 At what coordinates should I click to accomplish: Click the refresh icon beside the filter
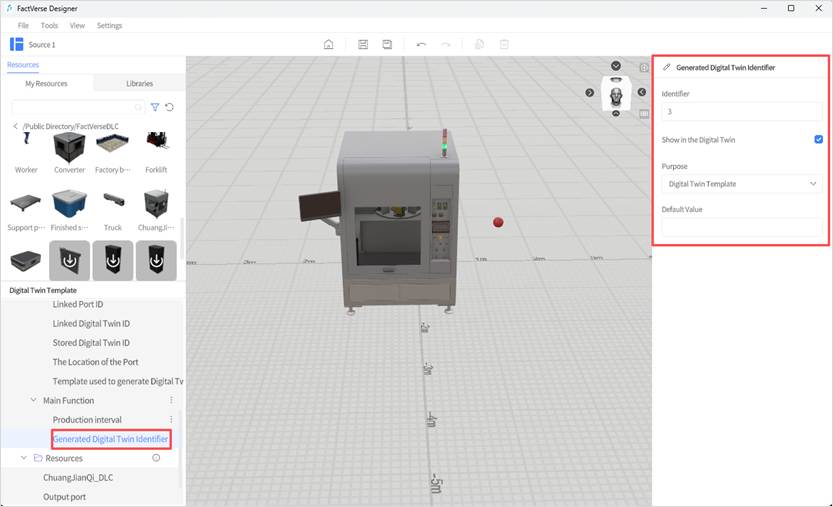coord(170,107)
